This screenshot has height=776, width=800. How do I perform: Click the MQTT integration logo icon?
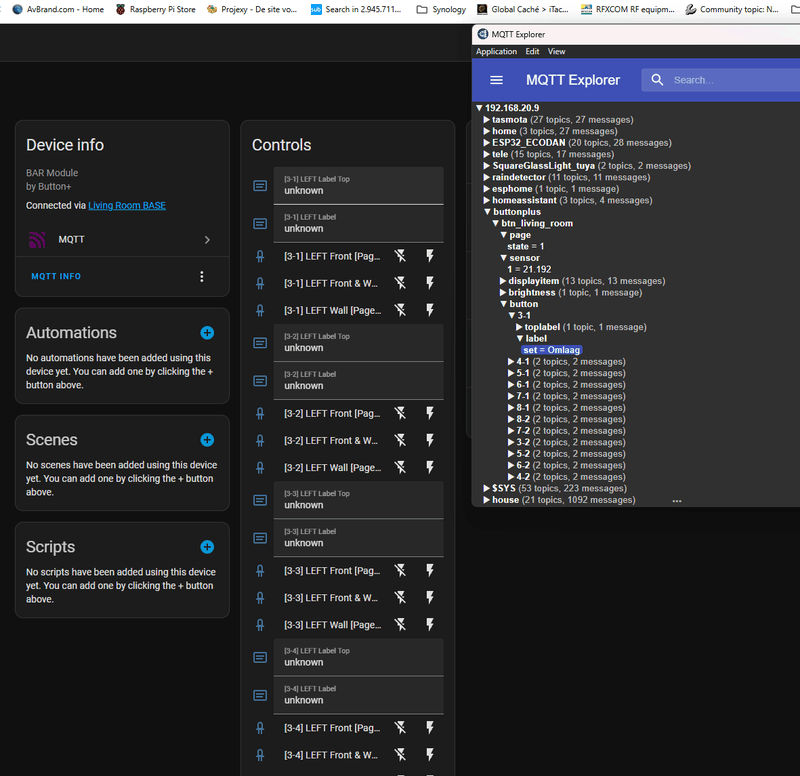[x=37, y=239]
